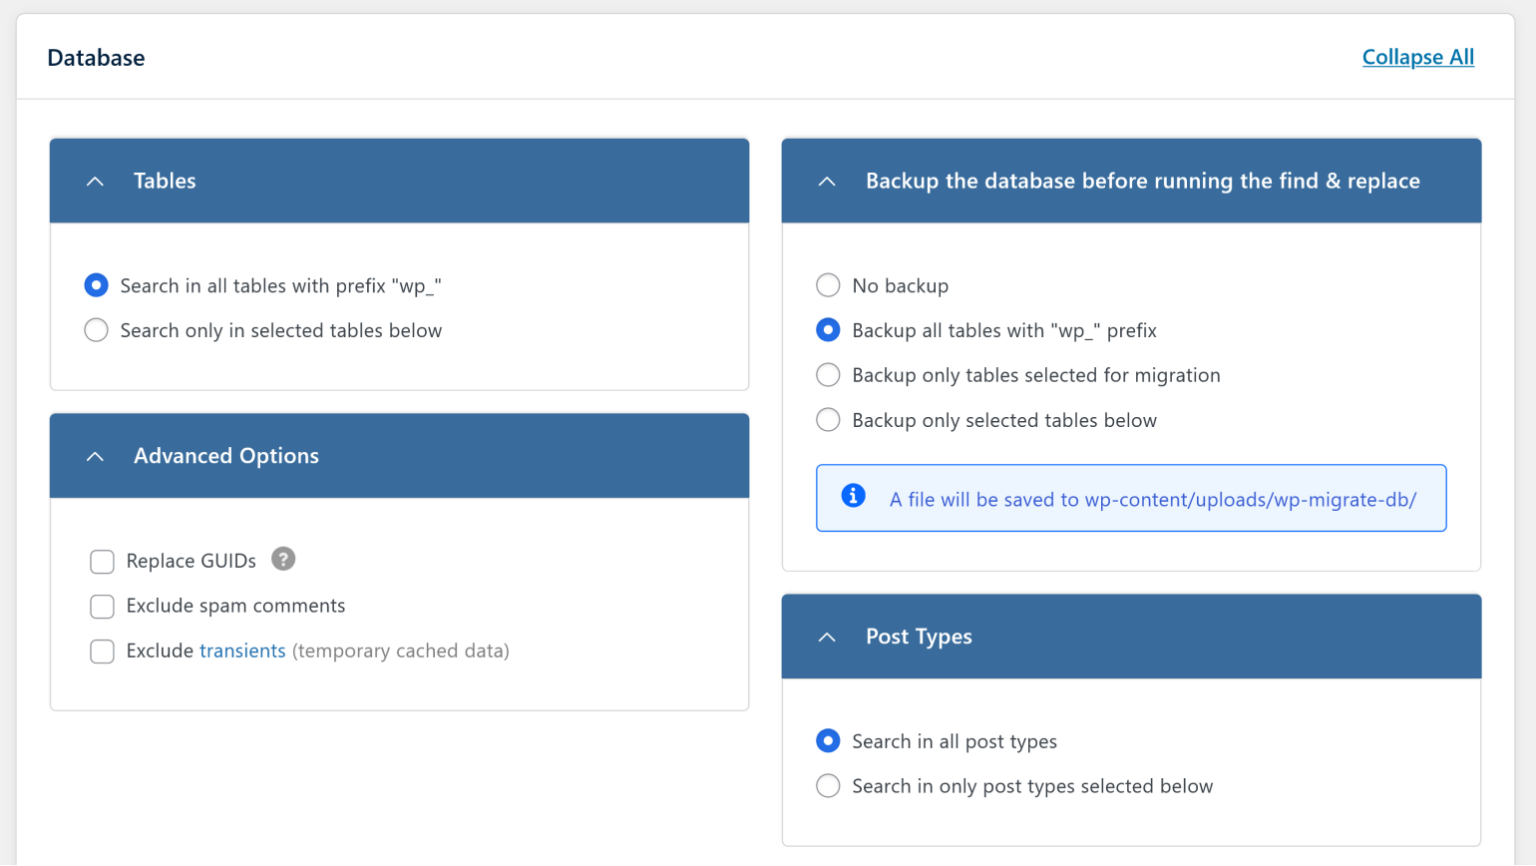Check Exclude spam comments
Image resolution: width=1536 pixels, height=866 pixels.
click(102, 606)
